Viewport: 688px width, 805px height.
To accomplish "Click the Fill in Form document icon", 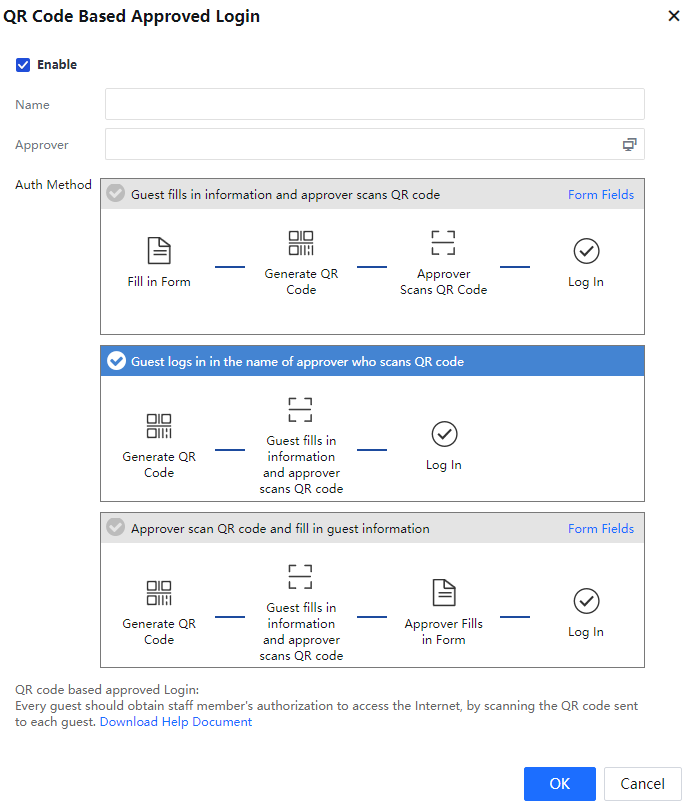I will click(159, 250).
